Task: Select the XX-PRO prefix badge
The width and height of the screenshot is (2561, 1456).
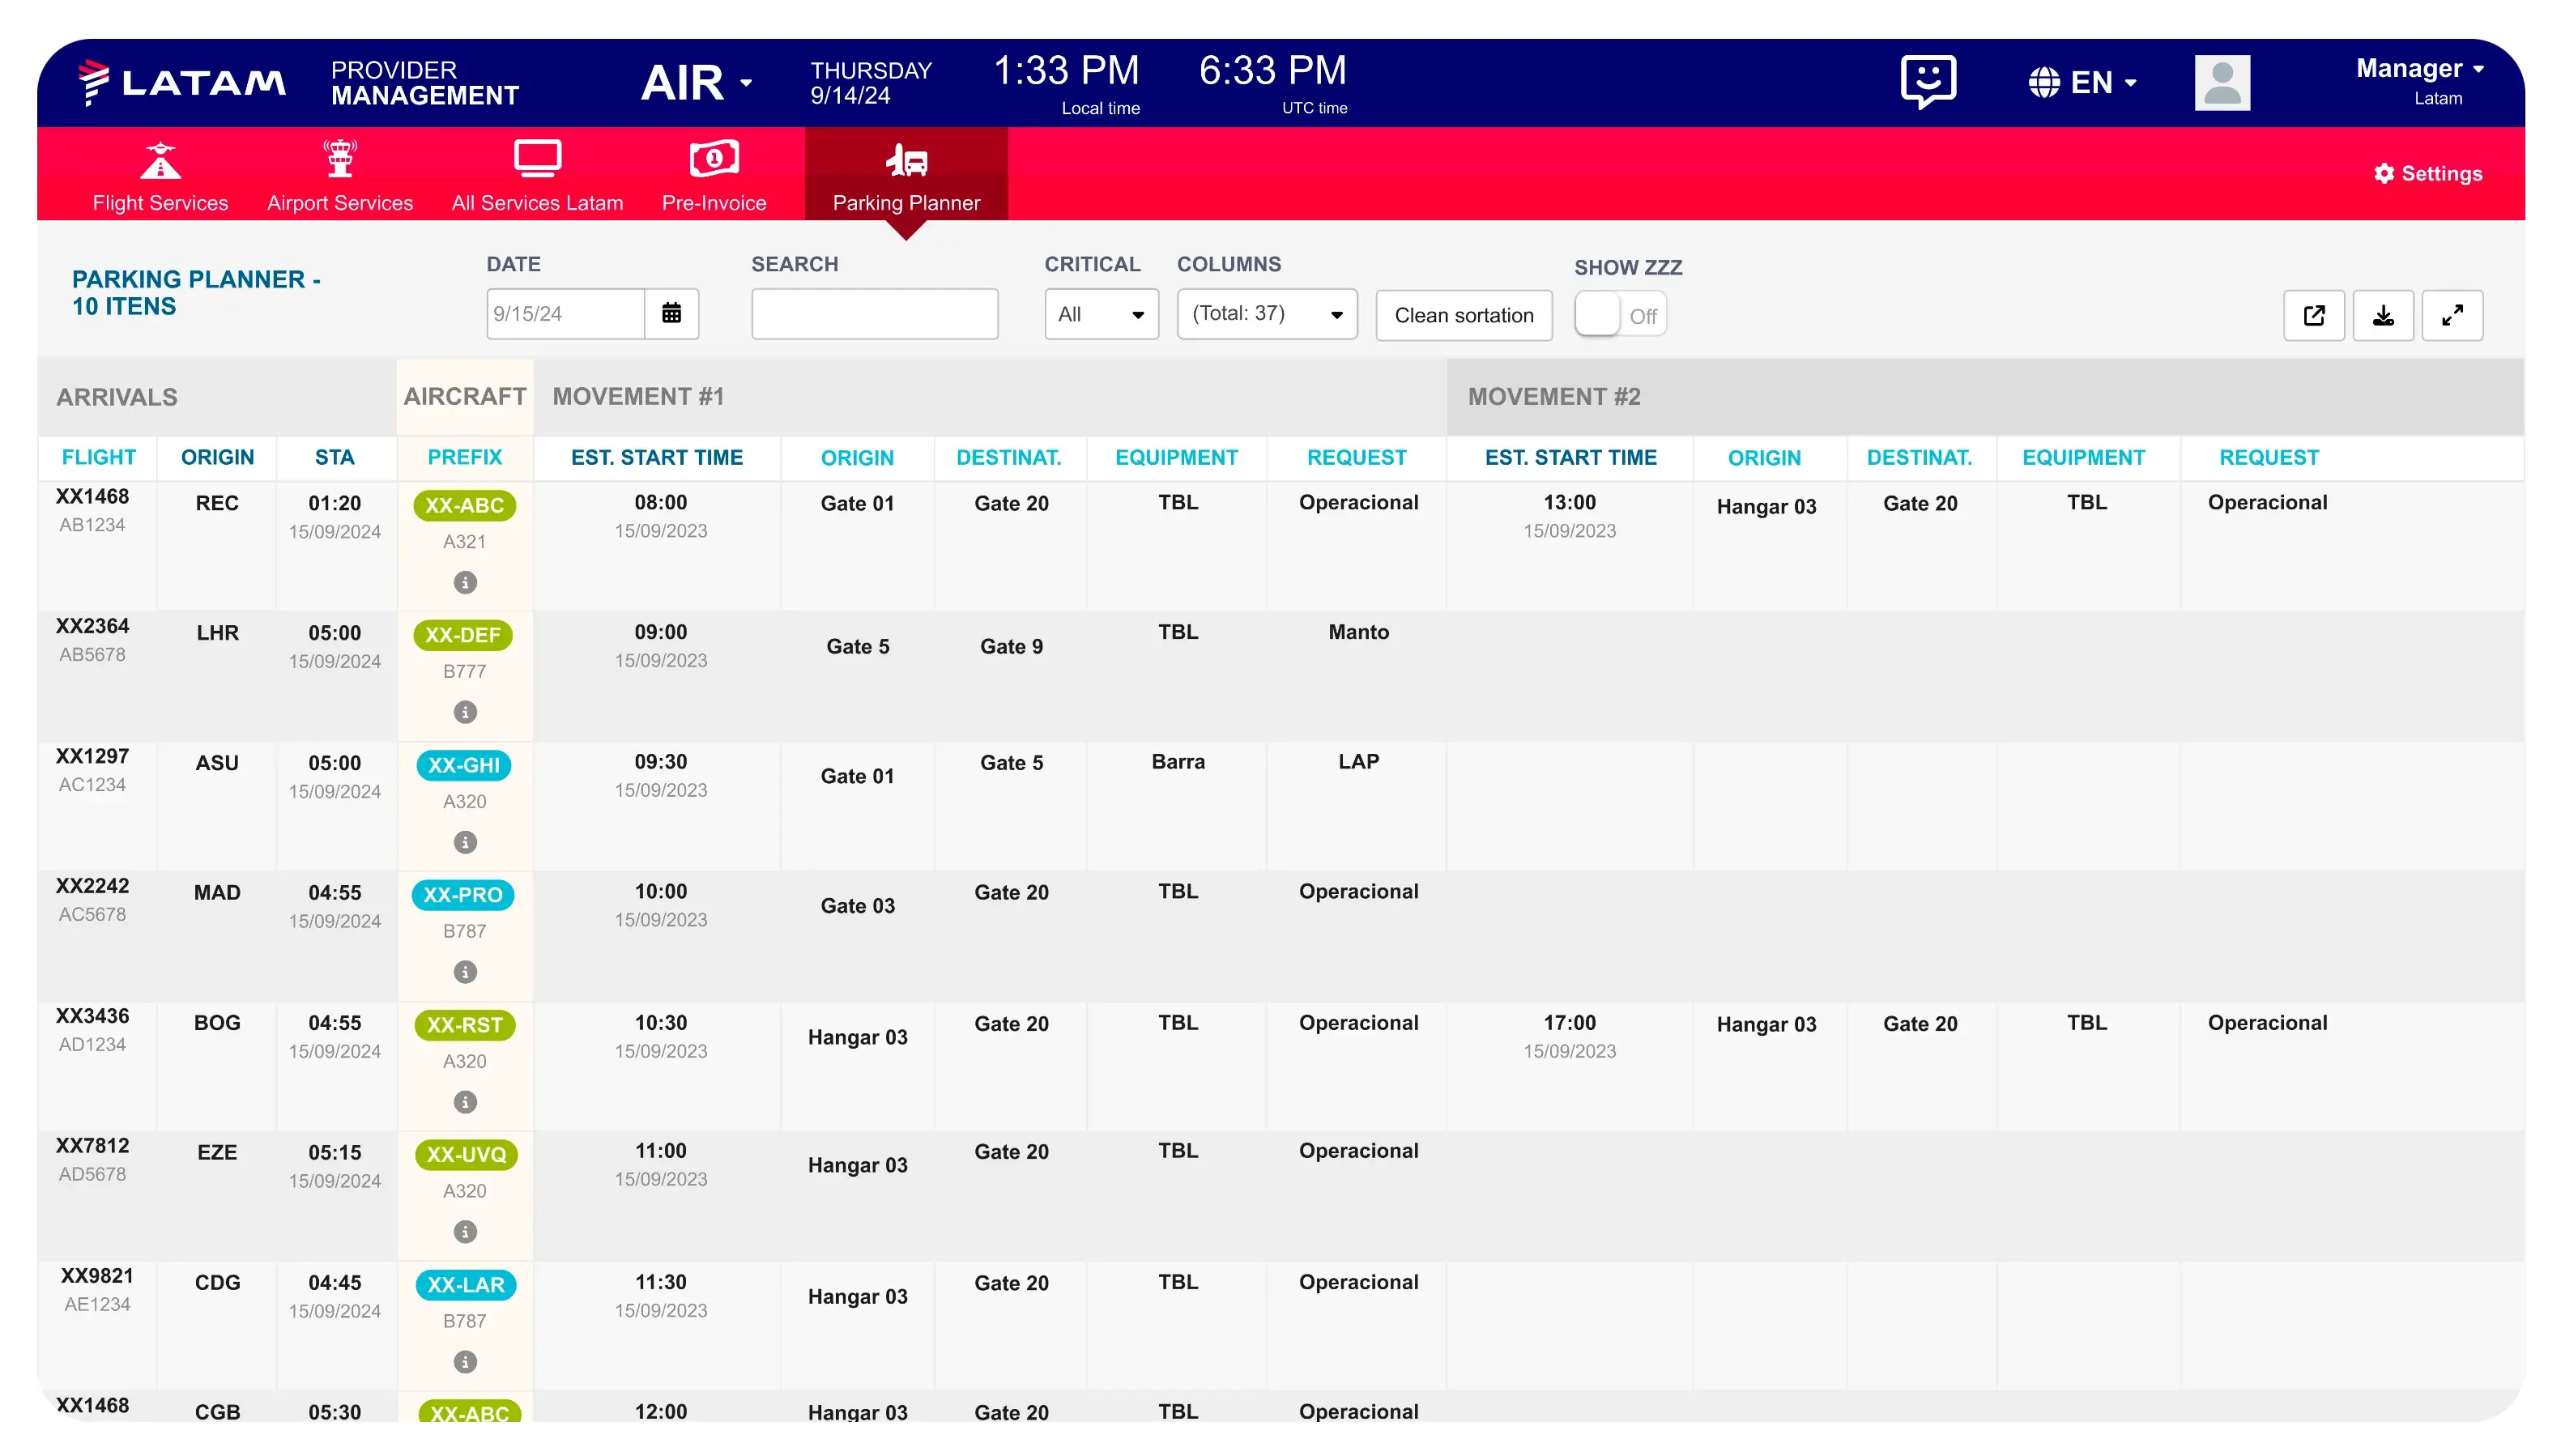Action: coord(463,895)
